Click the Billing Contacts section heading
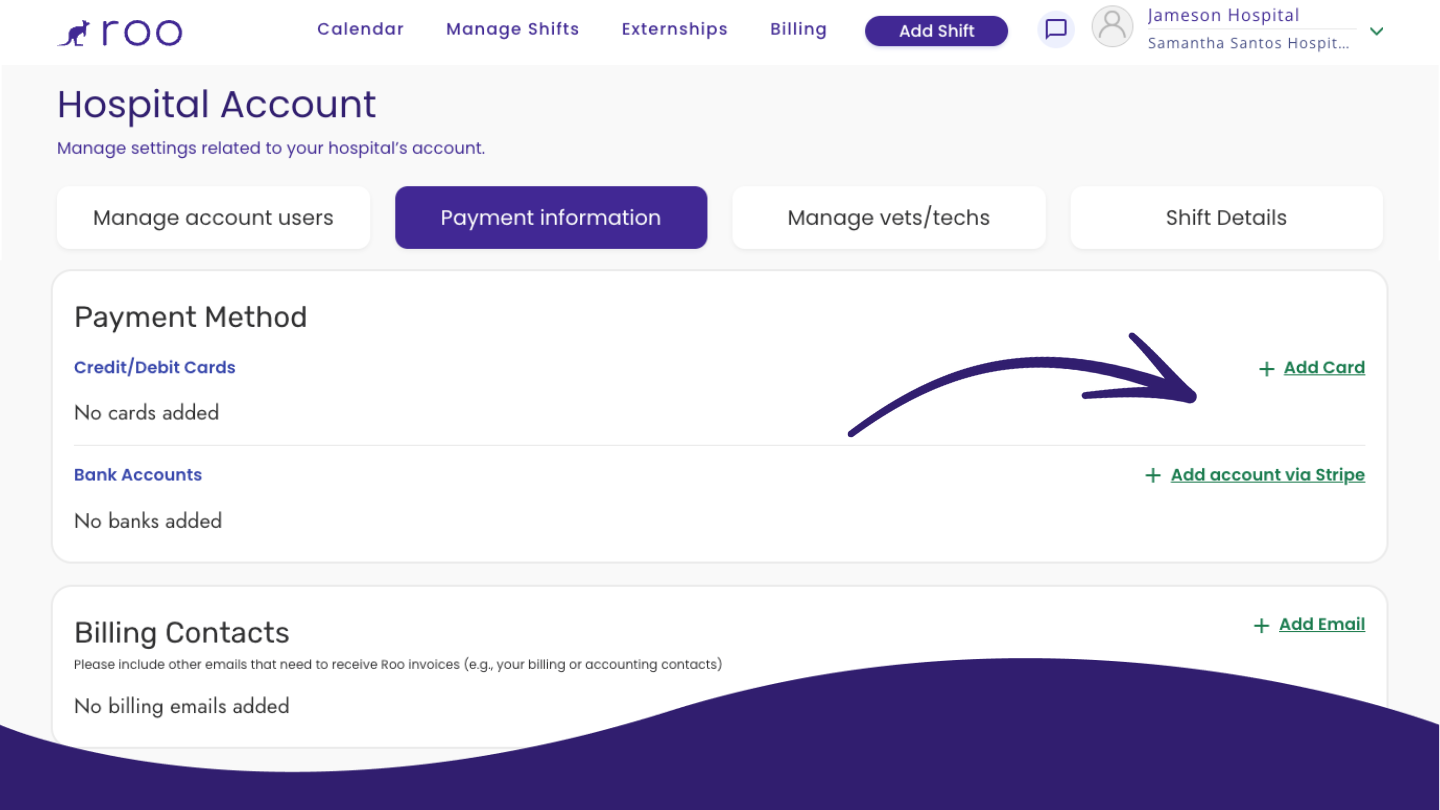 pos(181,633)
